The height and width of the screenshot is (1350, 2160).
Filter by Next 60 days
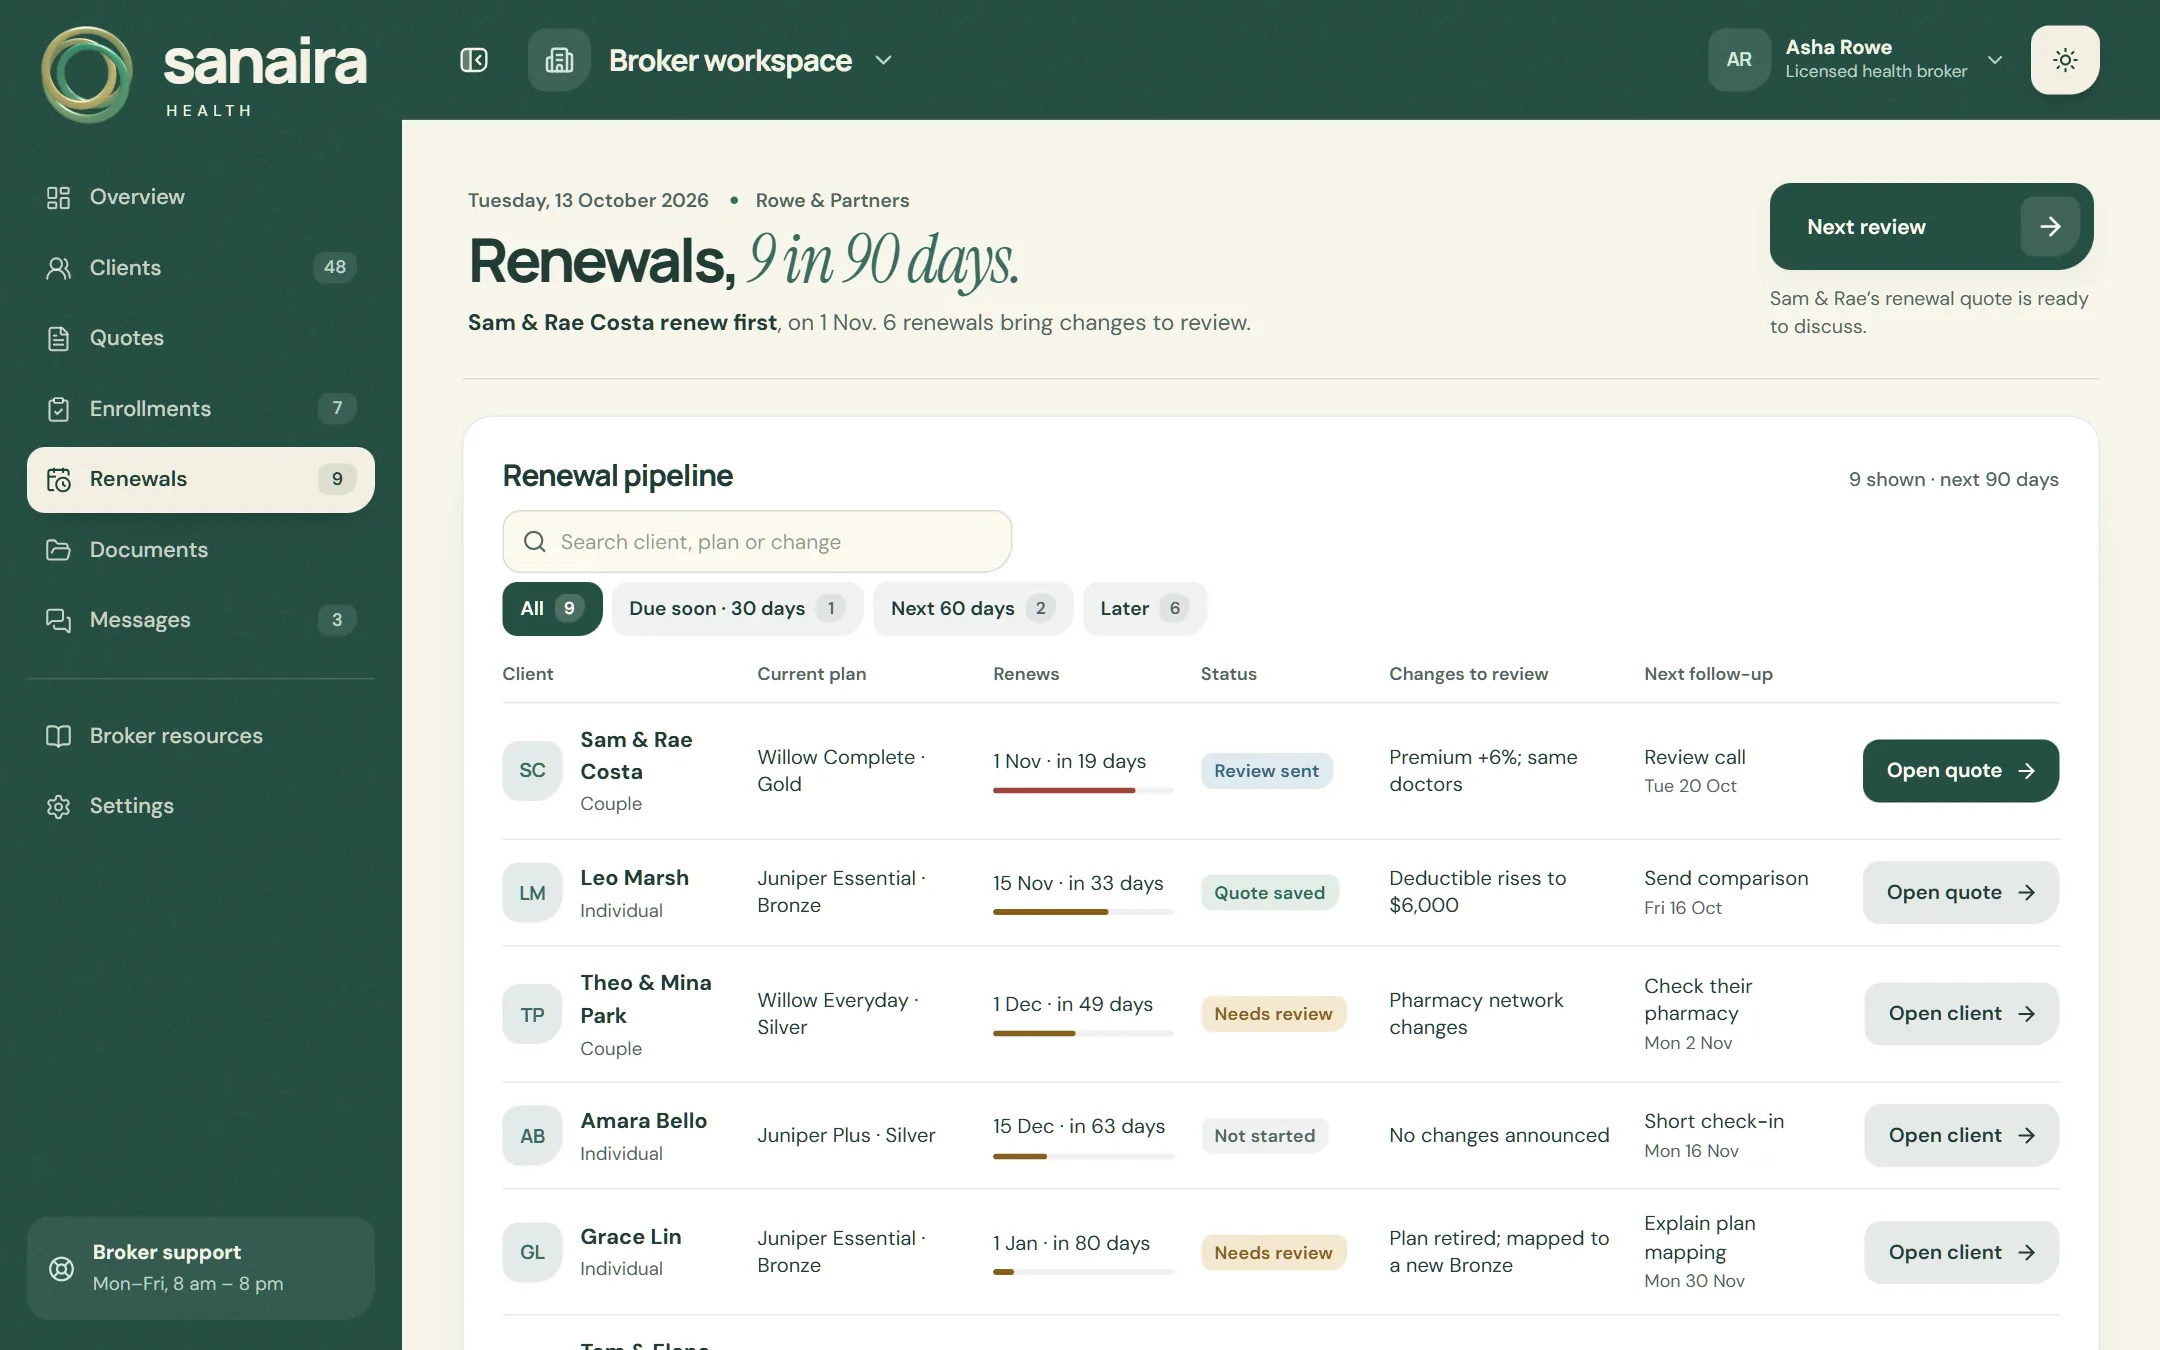(973, 608)
